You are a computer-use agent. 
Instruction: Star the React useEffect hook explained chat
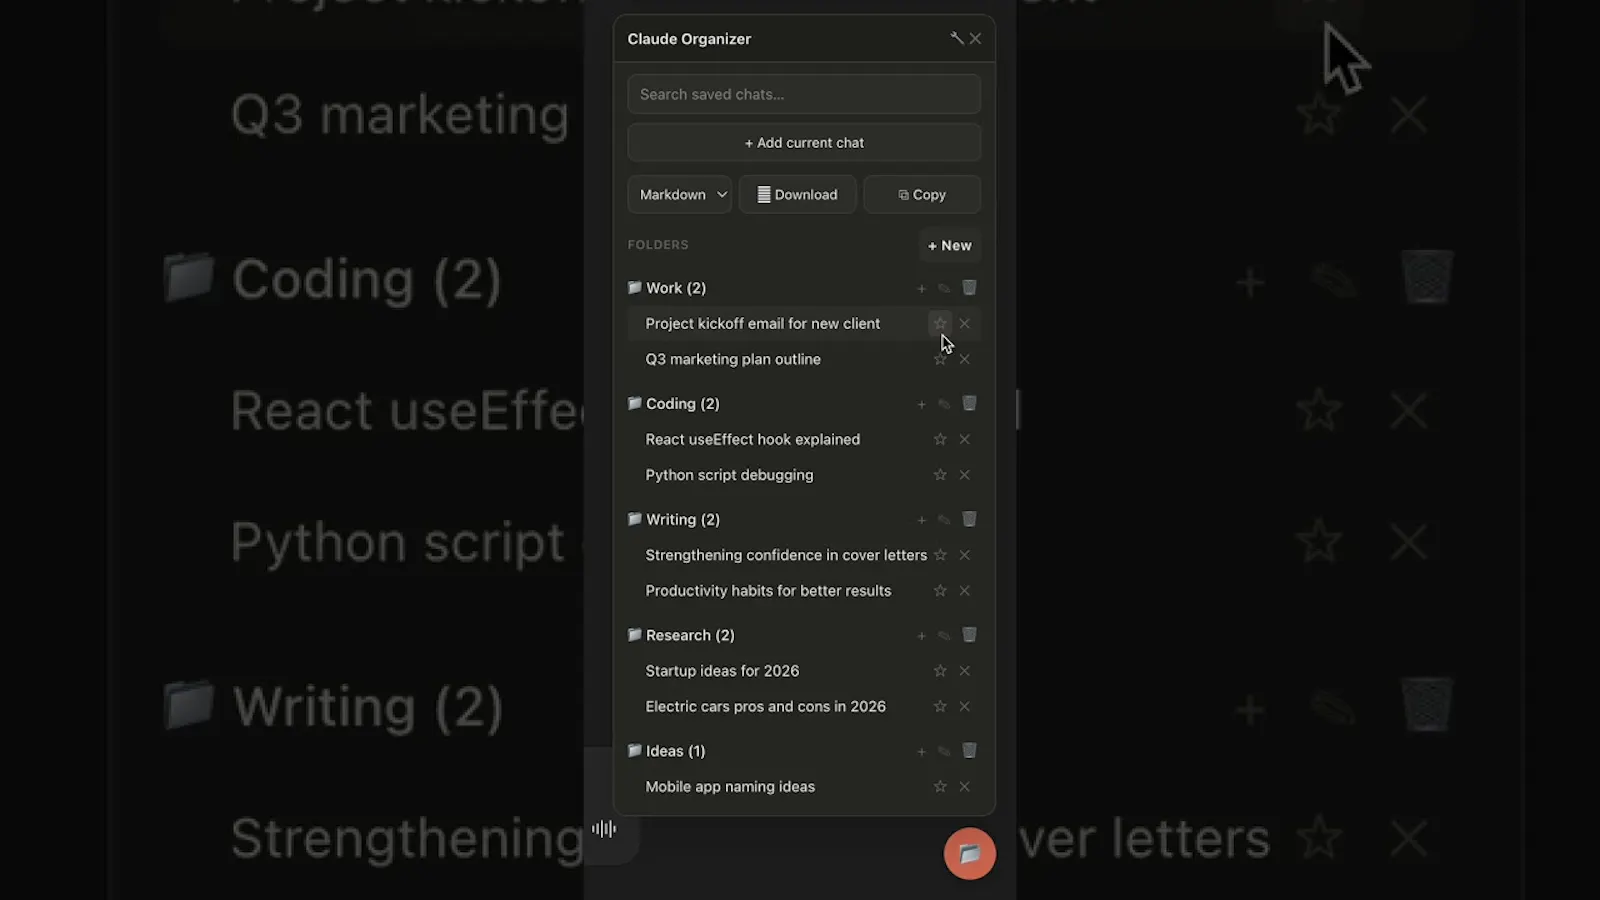point(940,439)
